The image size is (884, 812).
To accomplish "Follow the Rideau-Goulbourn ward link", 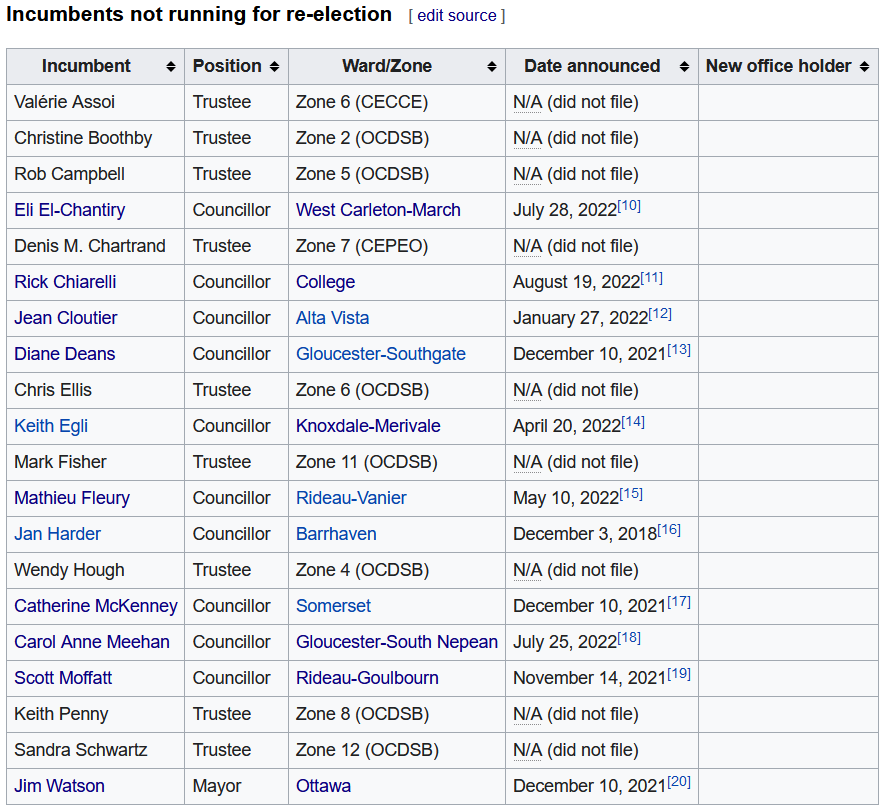I will point(367,678).
